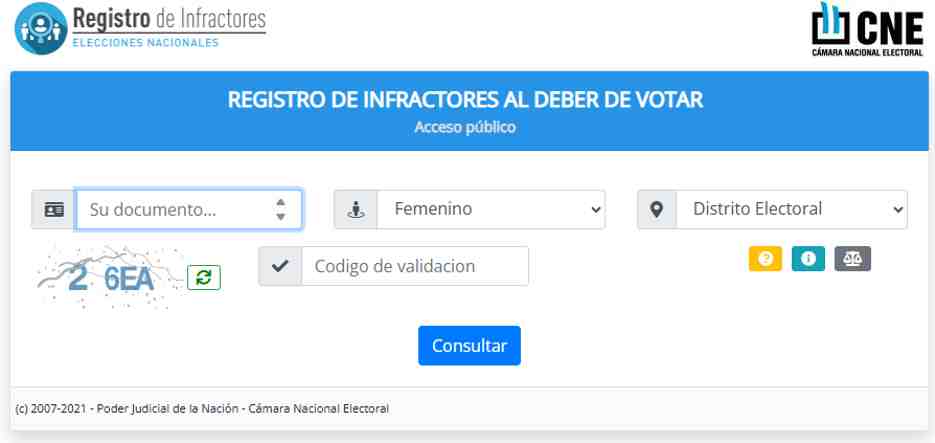935x443 pixels.
Task: Expand the Distrito Electoral dropdown
Action: (x=792, y=209)
